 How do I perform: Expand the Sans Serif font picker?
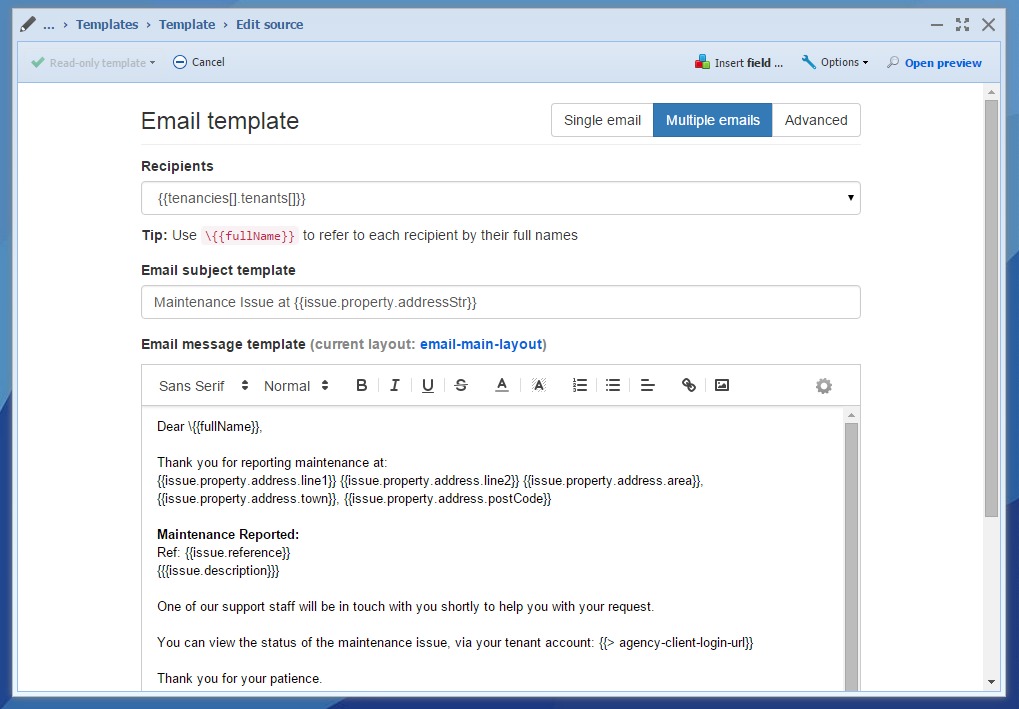click(x=204, y=386)
